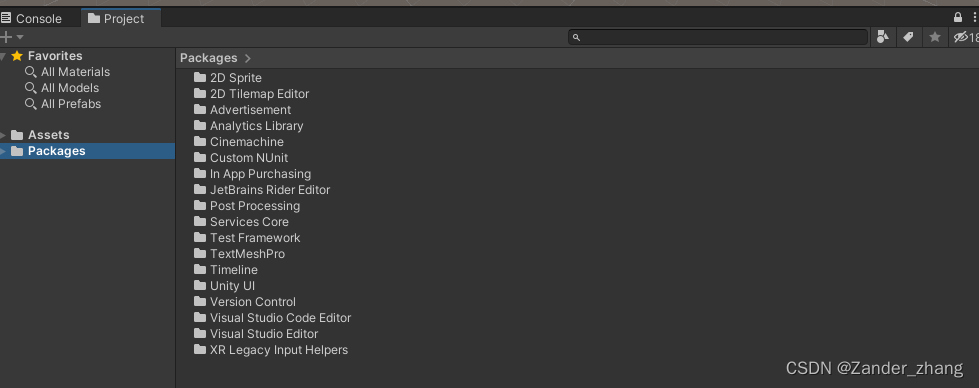Select the TextMeshPro folder icon
The width and height of the screenshot is (979, 388).
200,253
